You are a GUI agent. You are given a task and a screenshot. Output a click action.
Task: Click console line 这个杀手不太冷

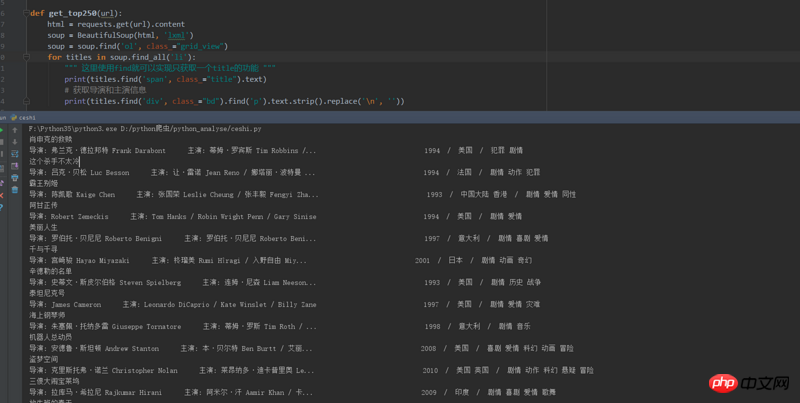[54, 161]
